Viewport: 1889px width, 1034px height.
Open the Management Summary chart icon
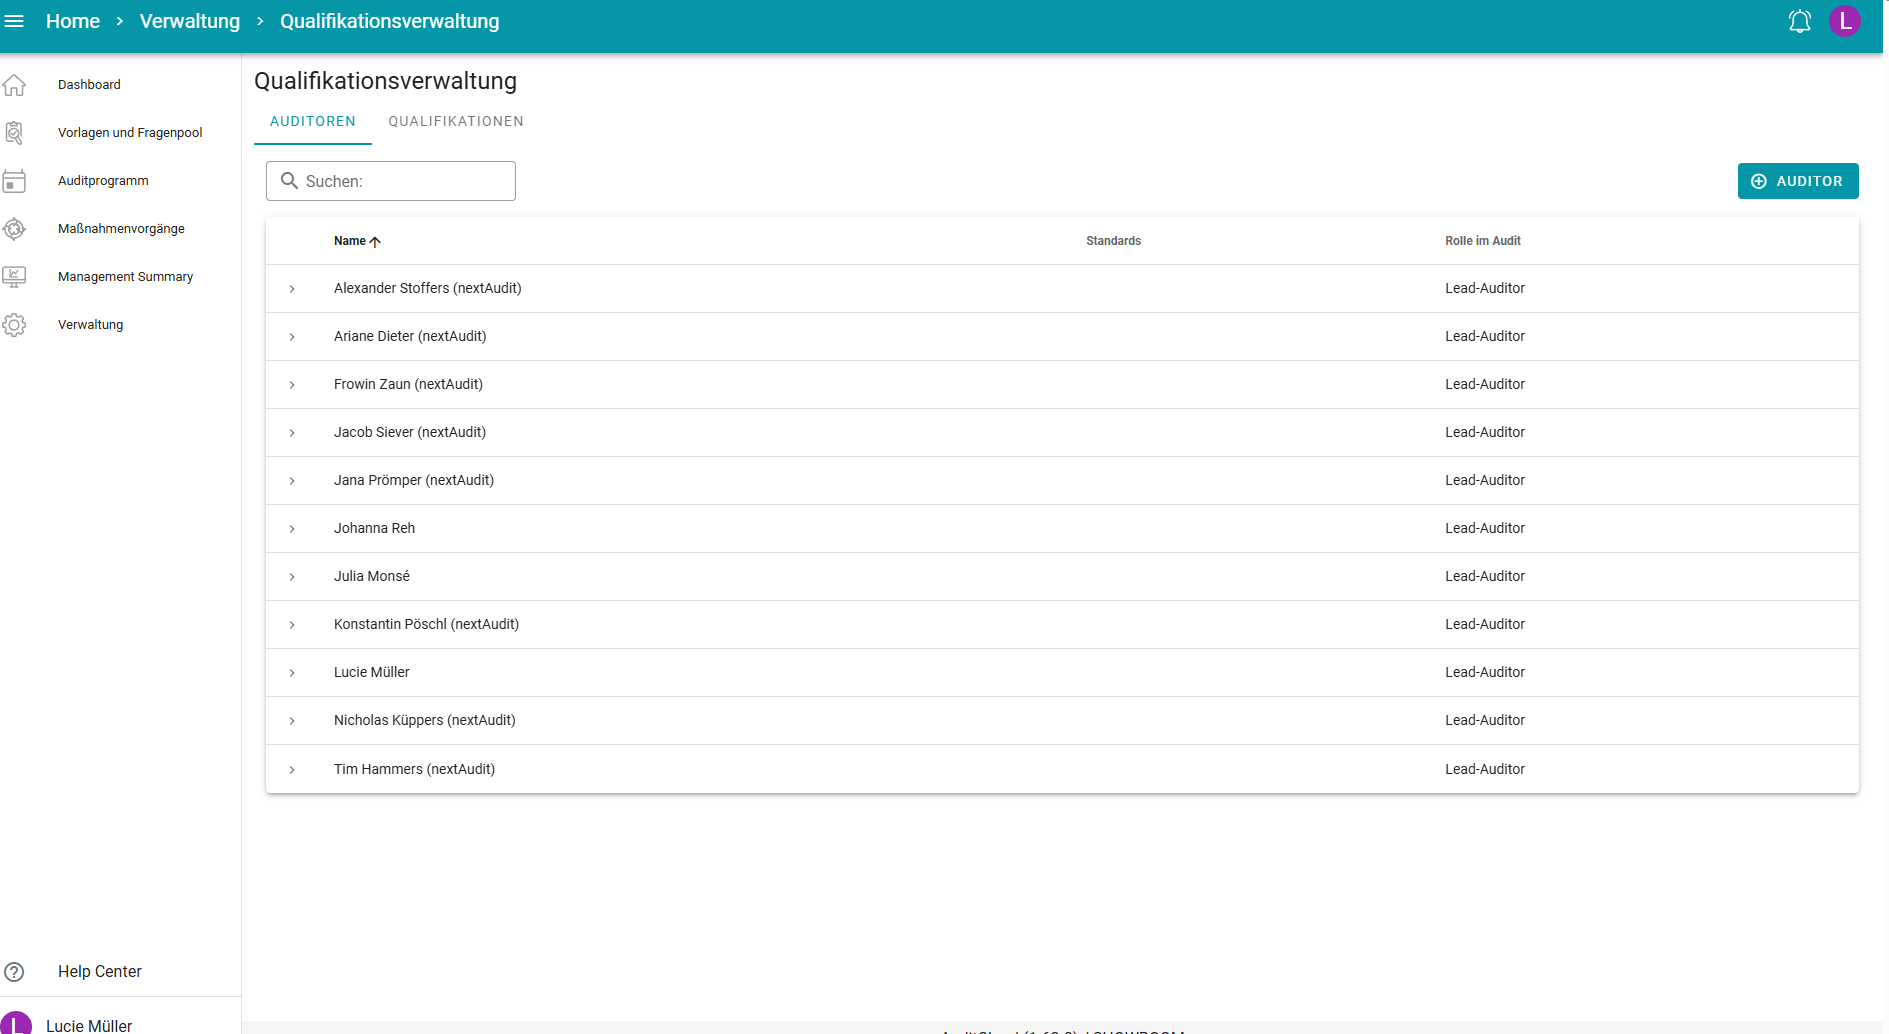coord(14,277)
